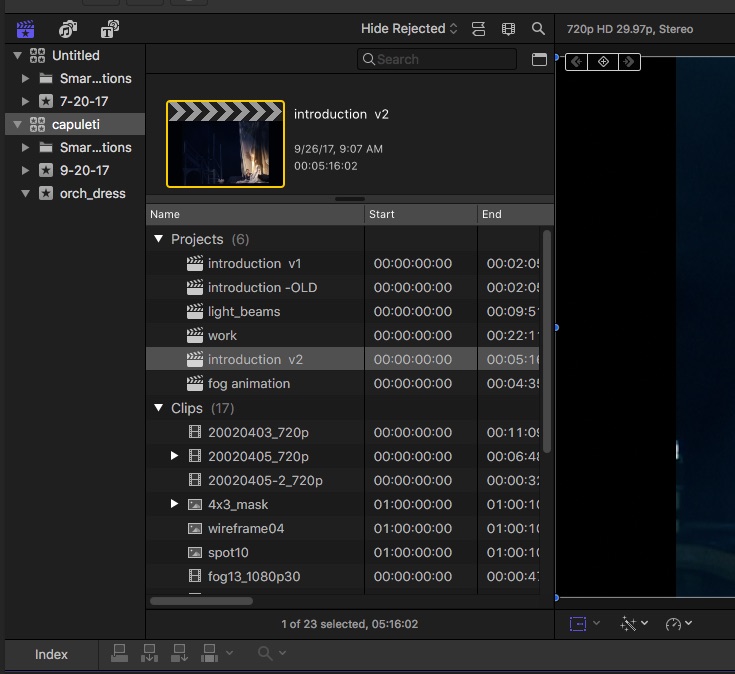Open the Libraries sidebar icon
The height and width of the screenshot is (674, 735).
(25, 29)
